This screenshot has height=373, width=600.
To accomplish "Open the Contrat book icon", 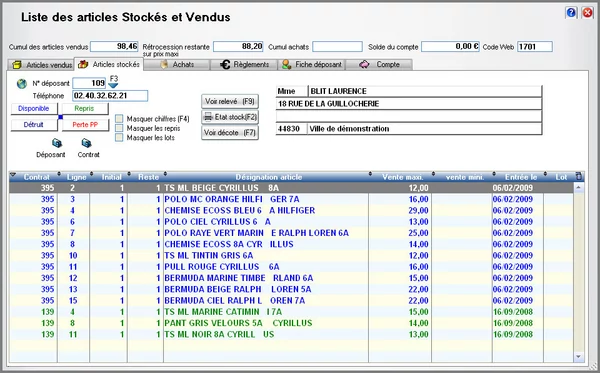I will [x=86, y=143].
